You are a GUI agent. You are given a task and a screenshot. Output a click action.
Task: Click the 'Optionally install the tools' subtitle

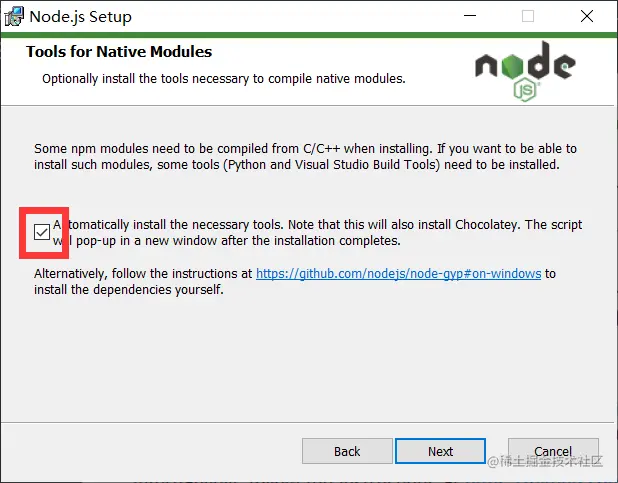click(224, 79)
